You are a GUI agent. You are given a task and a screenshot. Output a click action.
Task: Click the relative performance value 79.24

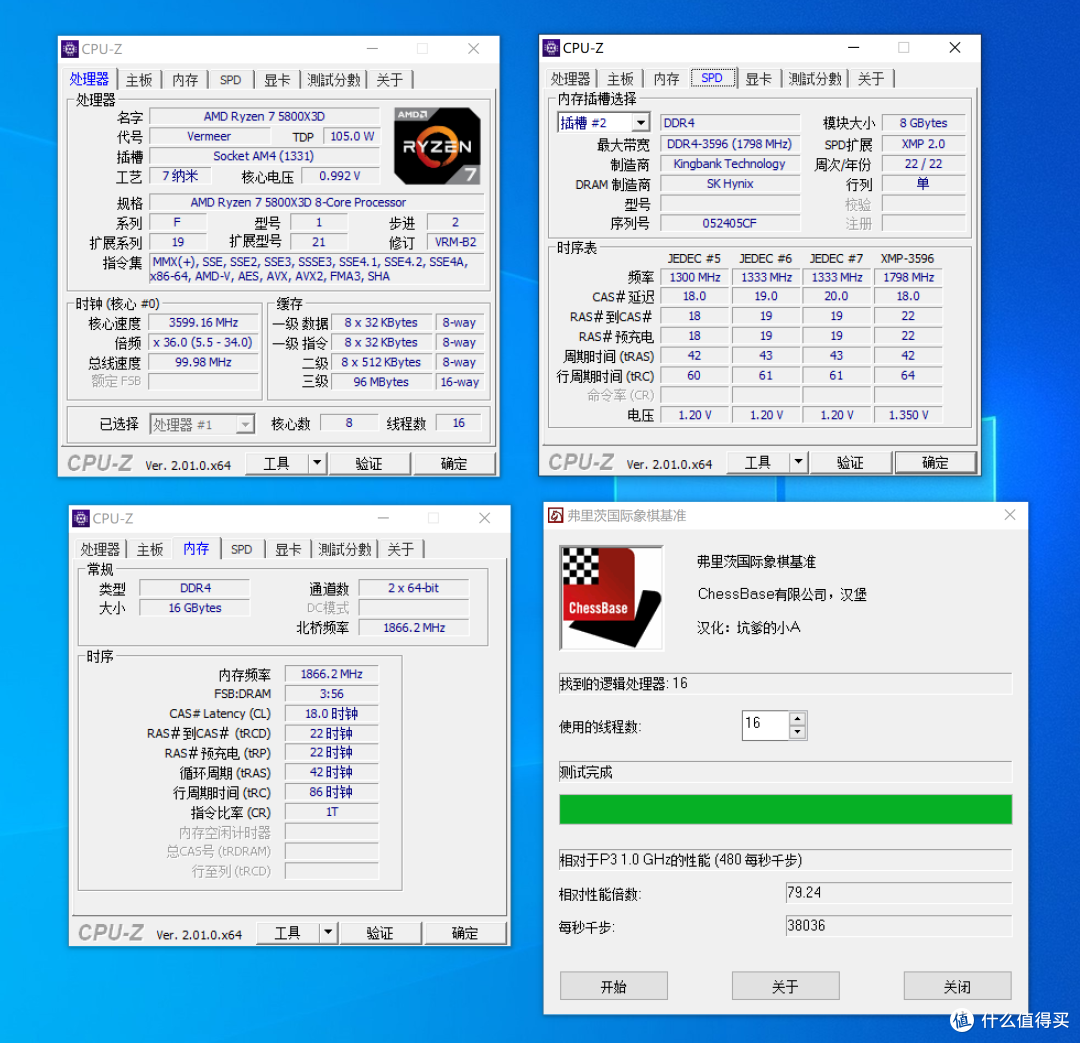pyautogui.click(x=898, y=893)
